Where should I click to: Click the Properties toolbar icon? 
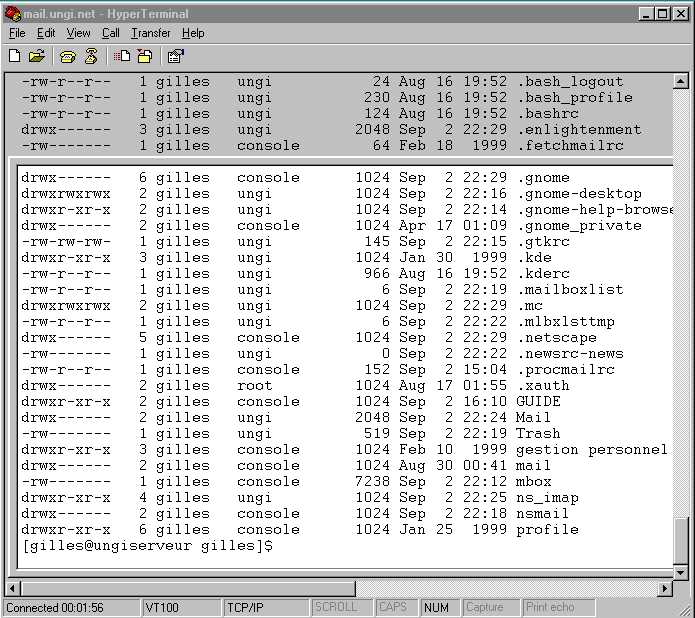[176, 56]
